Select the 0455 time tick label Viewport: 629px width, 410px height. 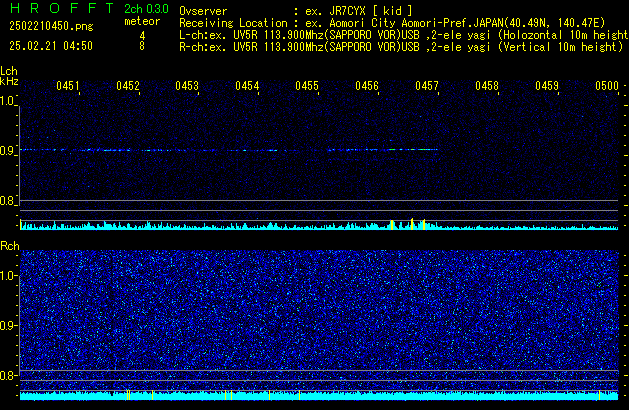[x=307, y=86]
